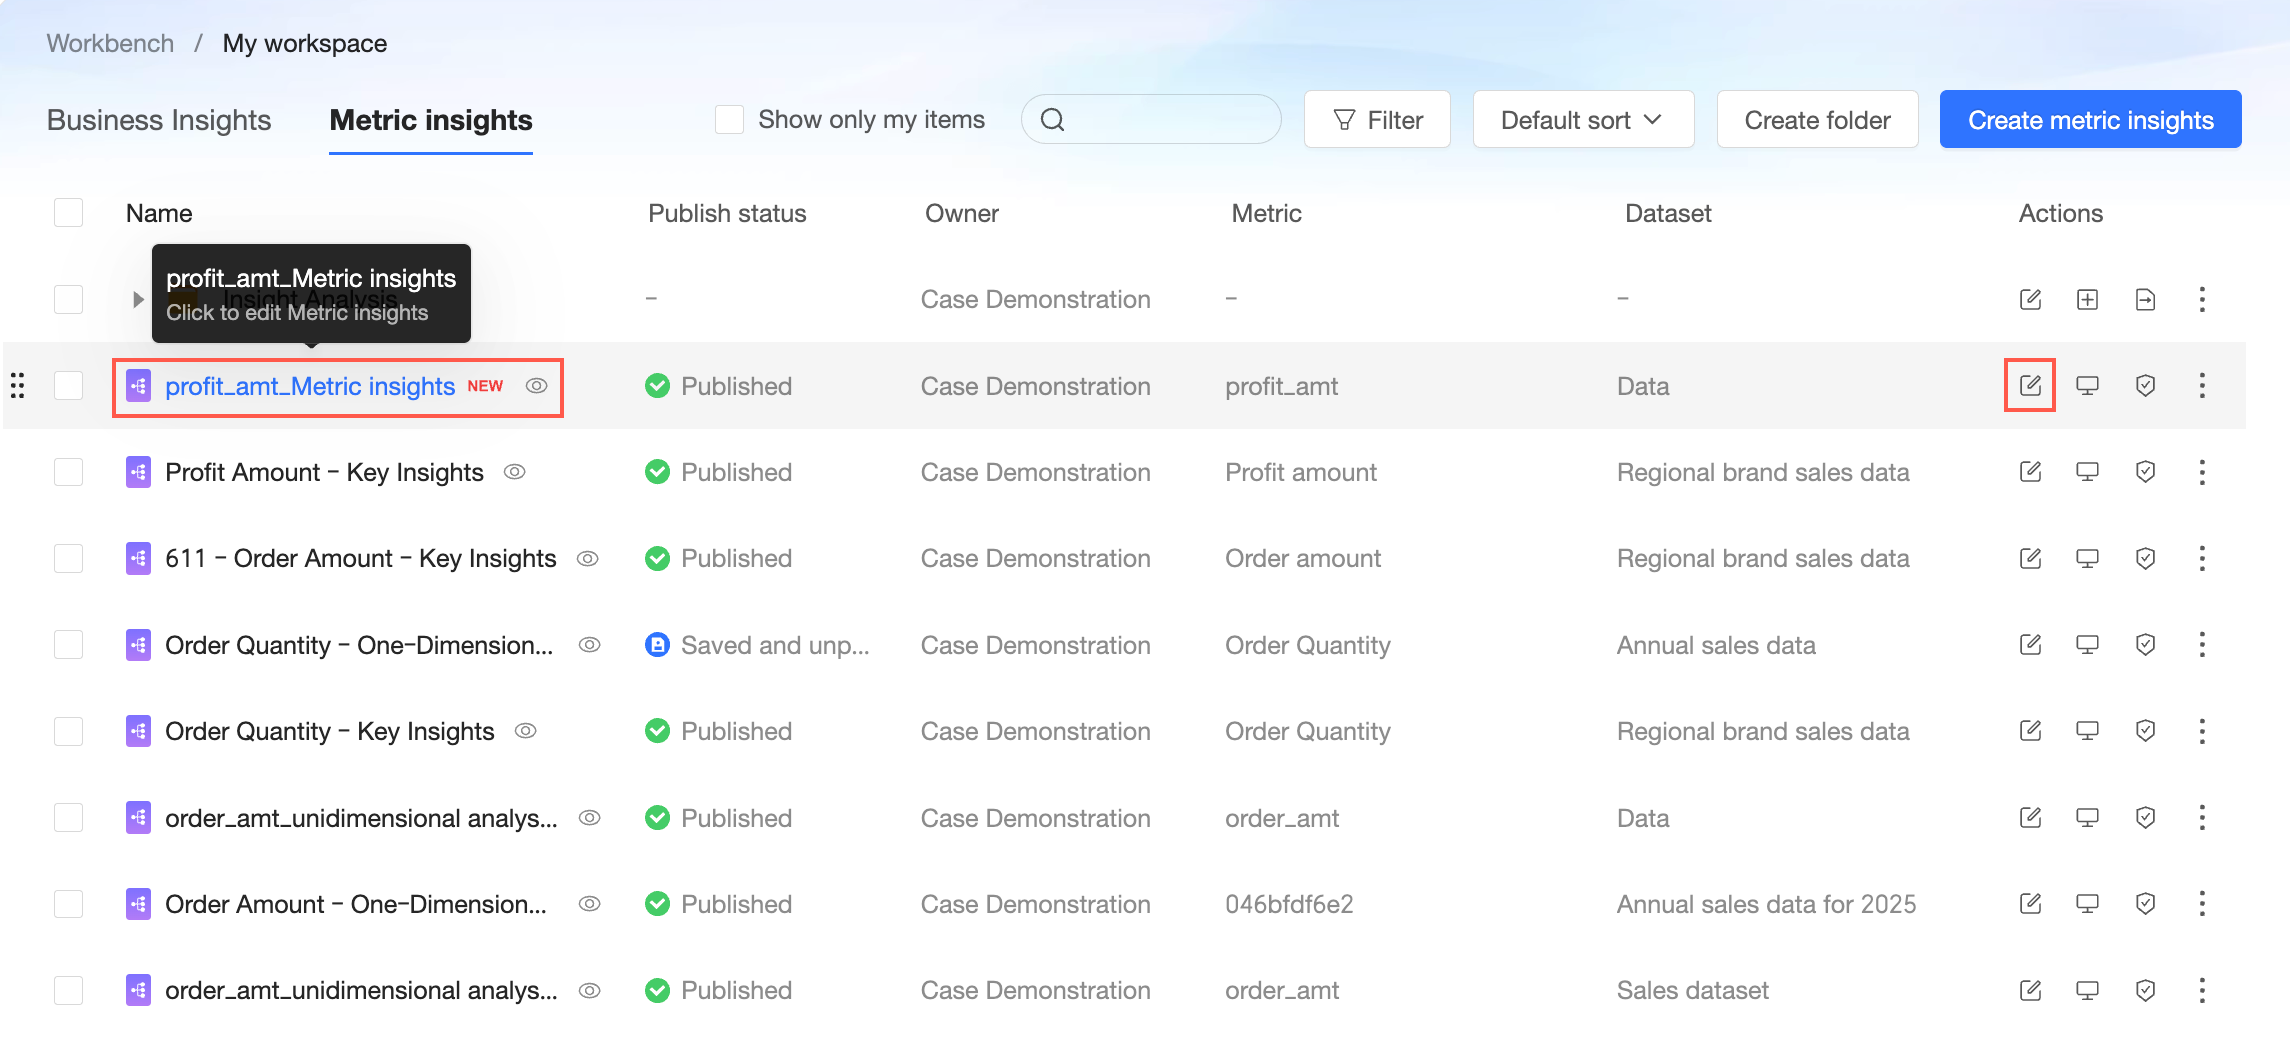This screenshot has width=2290, height=1044.
Task: Switch to Business Insights tab
Action: (159, 120)
